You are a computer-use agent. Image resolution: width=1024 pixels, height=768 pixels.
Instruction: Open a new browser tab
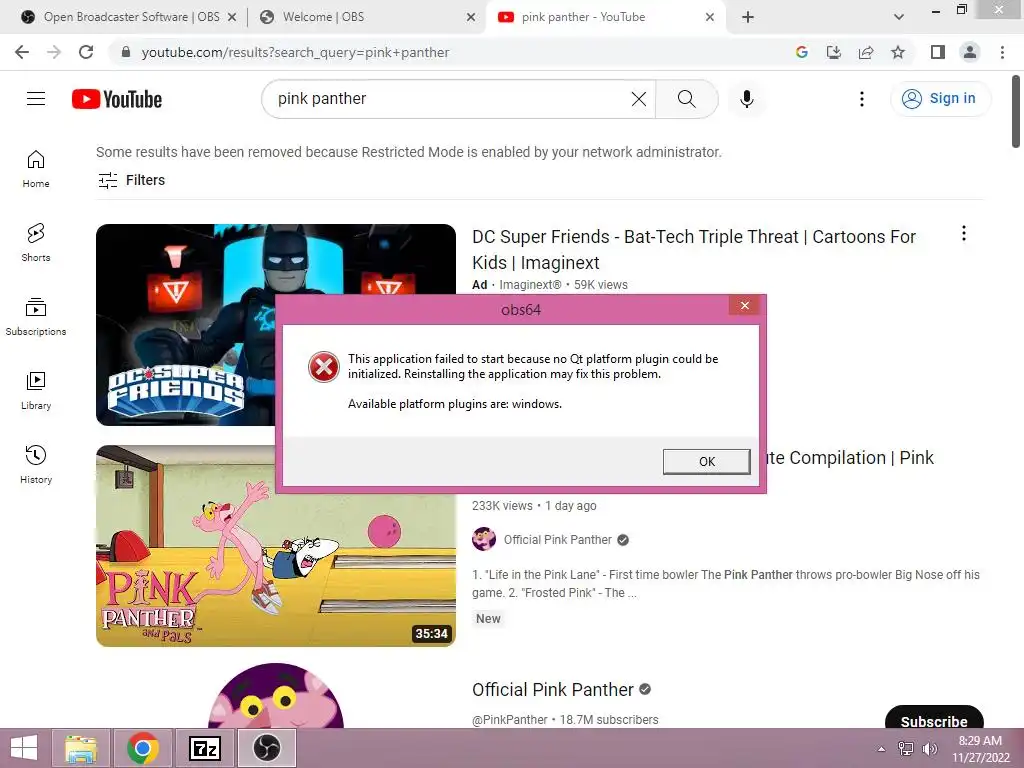[748, 17]
